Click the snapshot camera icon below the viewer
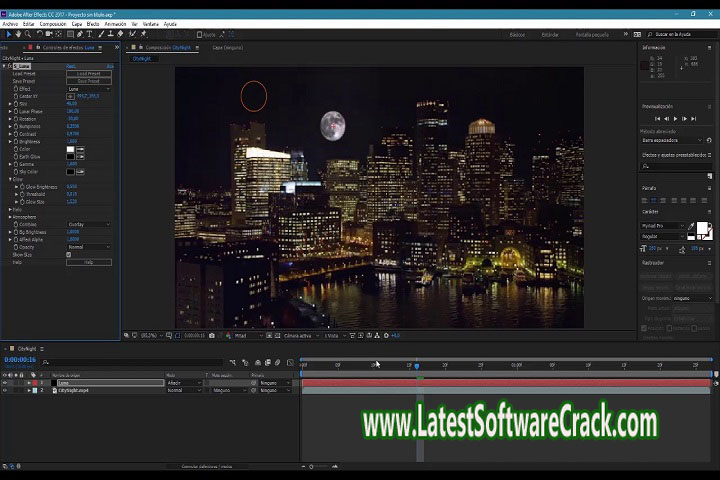This screenshot has height=480, width=720. (x=211, y=335)
